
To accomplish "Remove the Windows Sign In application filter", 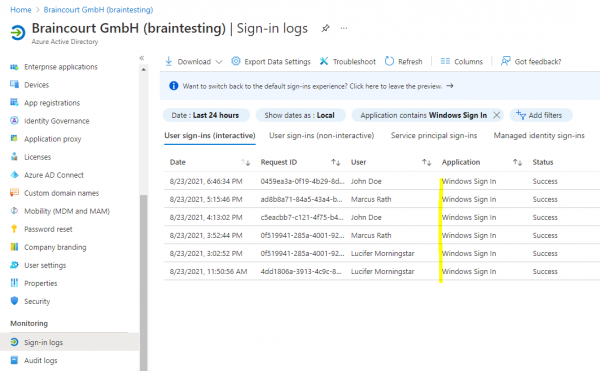I will [x=496, y=115].
